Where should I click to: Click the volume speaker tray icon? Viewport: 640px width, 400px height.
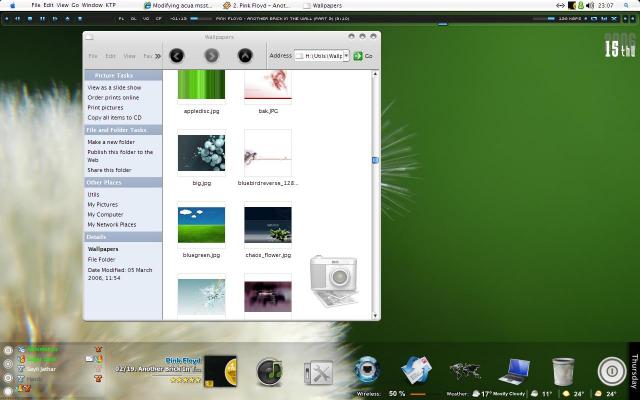click(x=590, y=5)
